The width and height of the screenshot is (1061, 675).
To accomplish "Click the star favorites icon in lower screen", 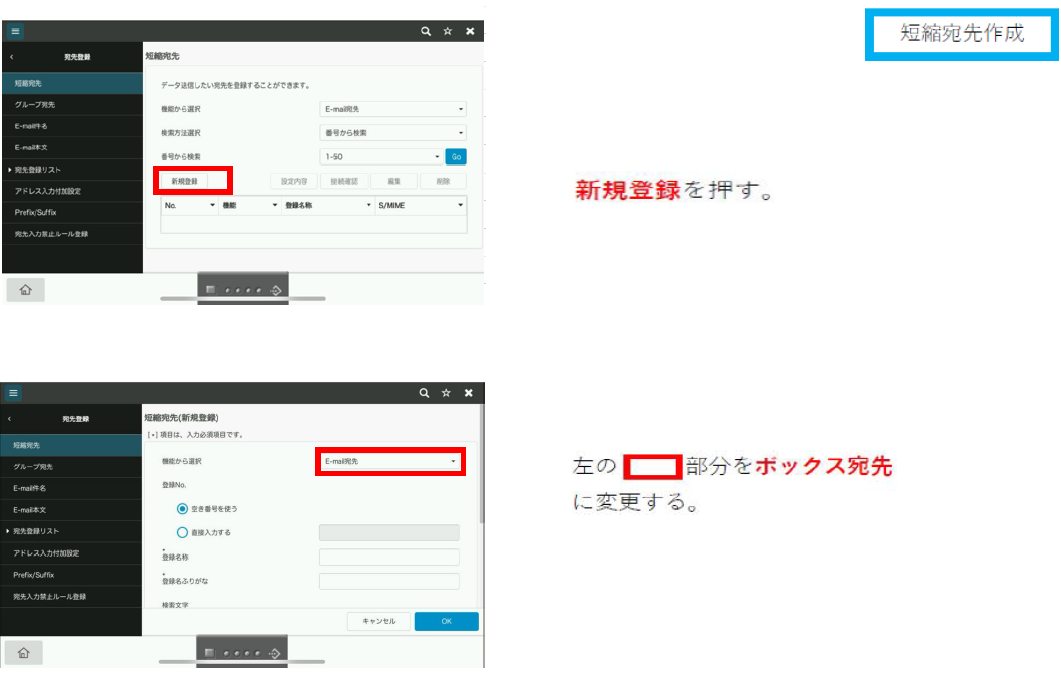I will pos(447,394).
